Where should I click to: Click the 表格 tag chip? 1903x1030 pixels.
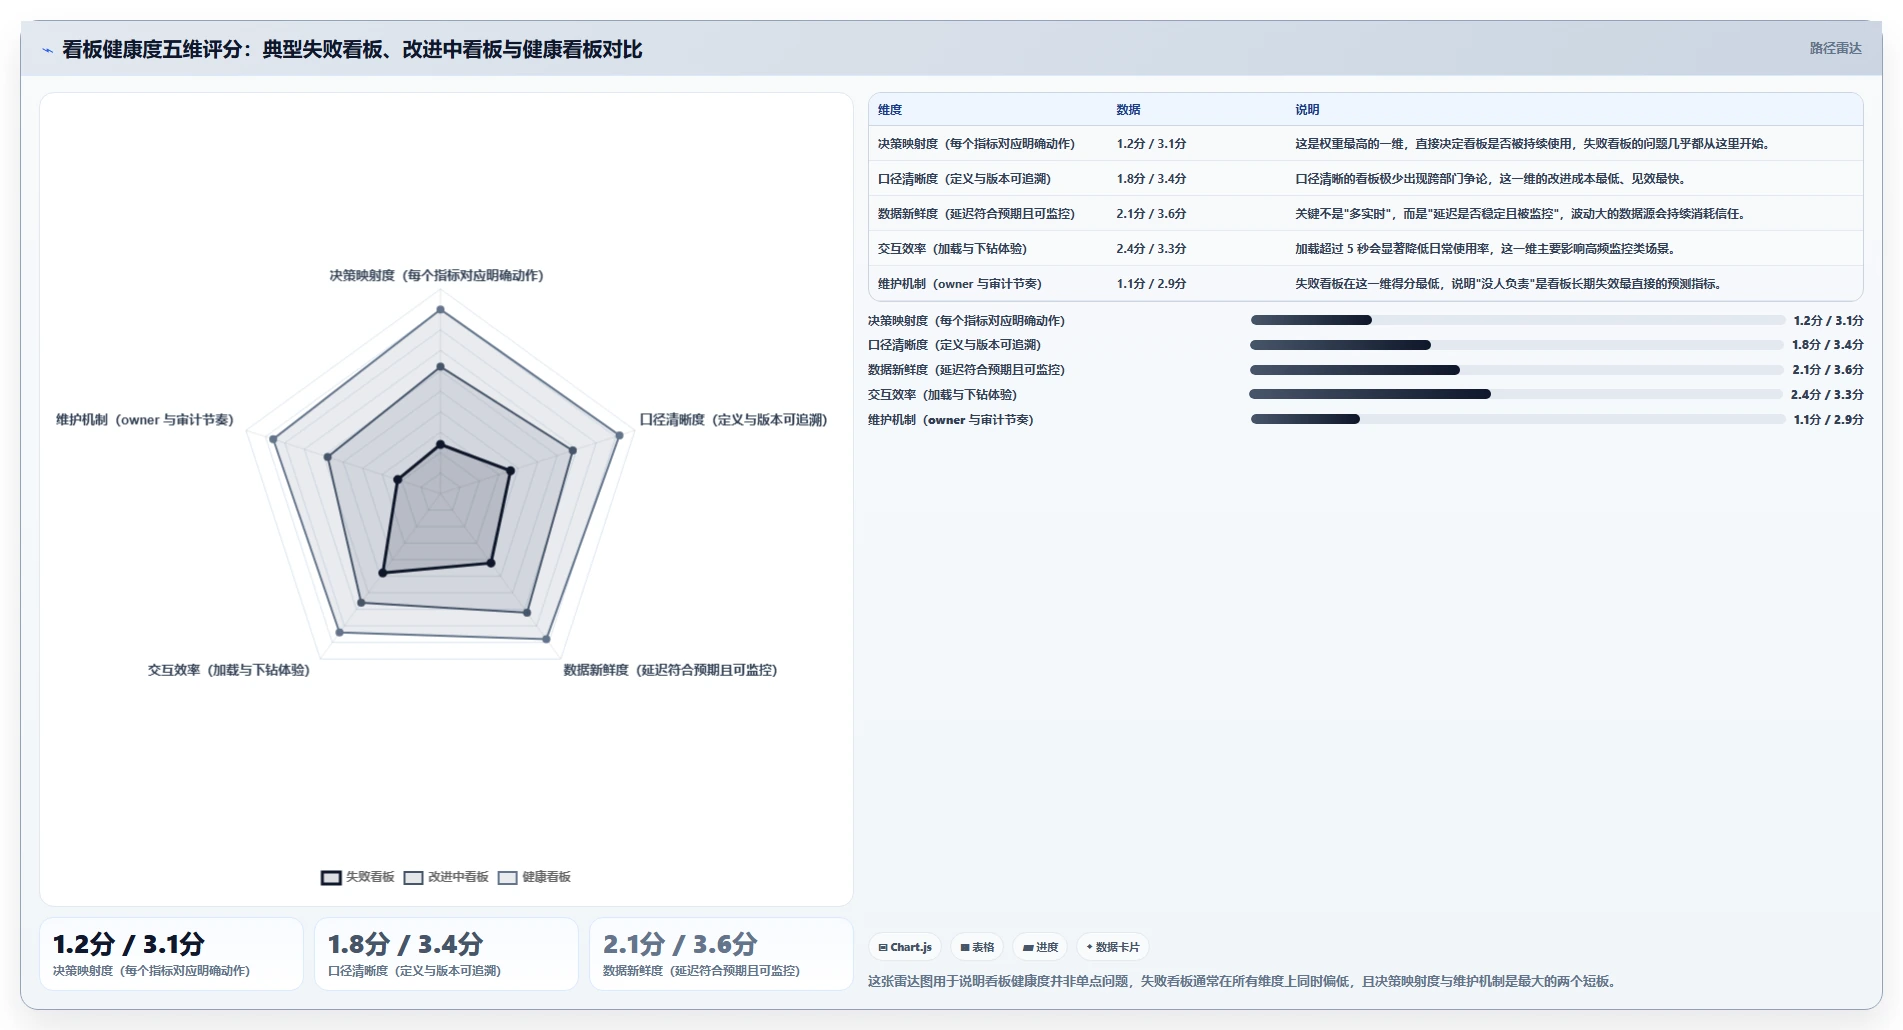[x=977, y=947]
